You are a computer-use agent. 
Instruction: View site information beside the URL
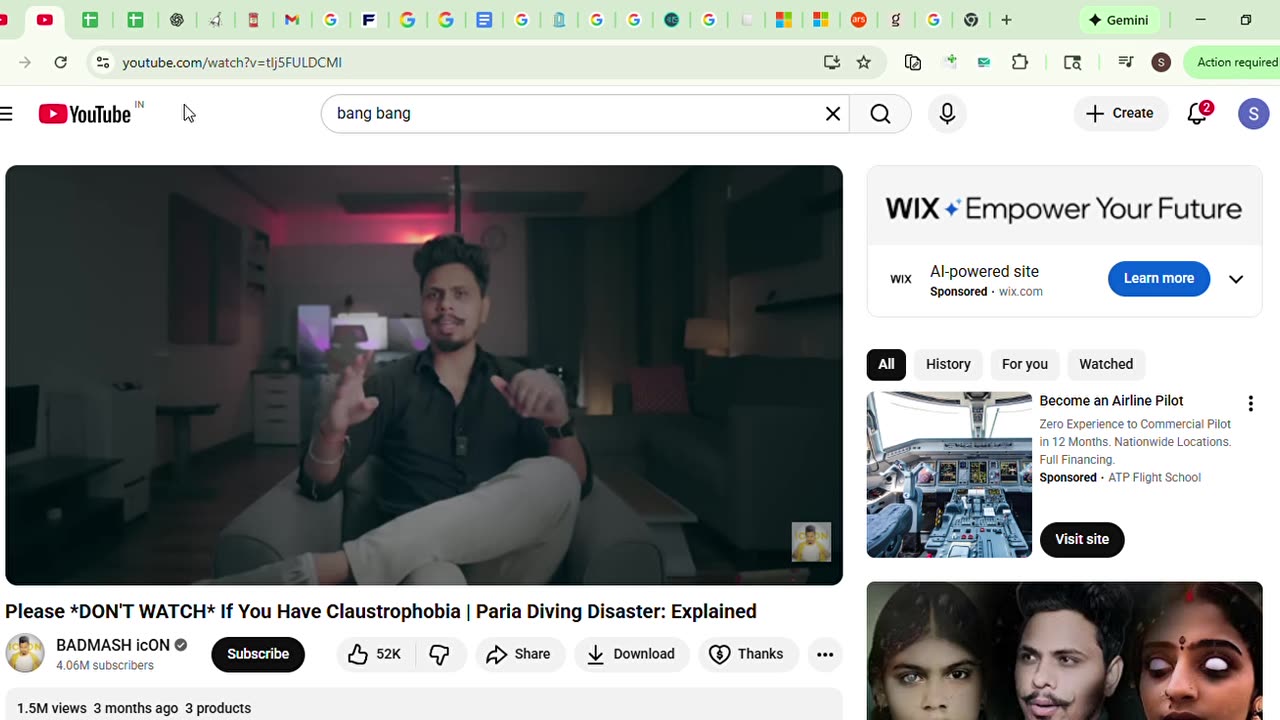pyautogui.click(x=102, y=62)
